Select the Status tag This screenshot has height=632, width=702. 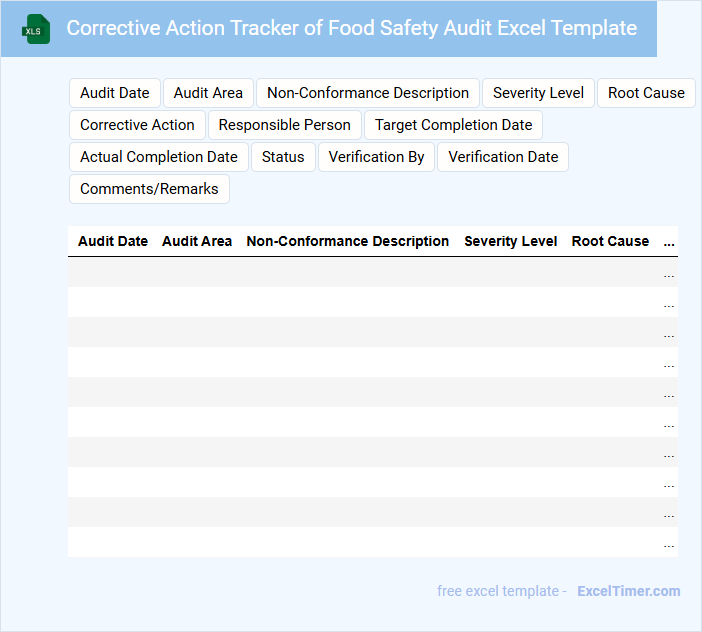click(x=283, y=157)
